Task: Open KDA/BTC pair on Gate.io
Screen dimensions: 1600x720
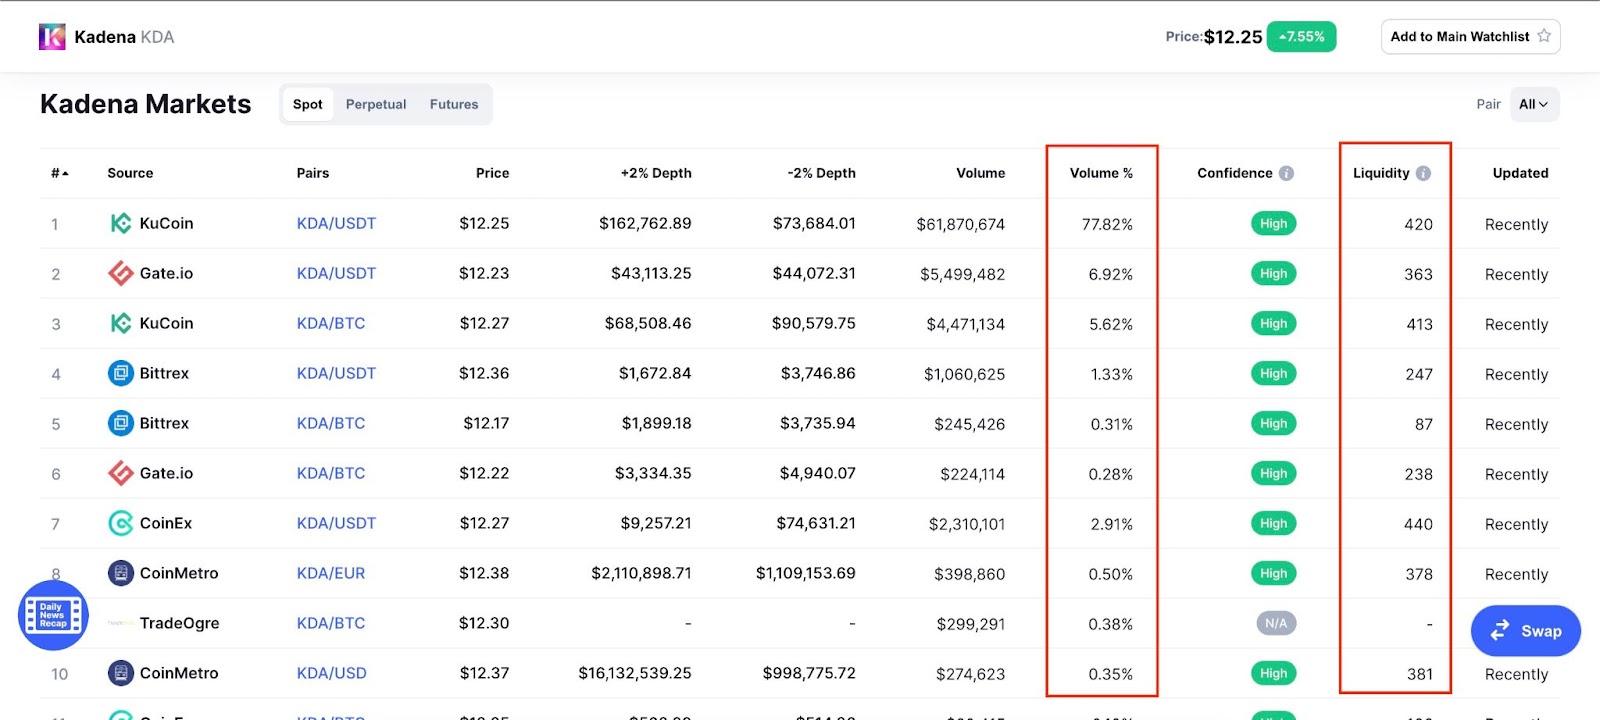Action: [331, 473]
